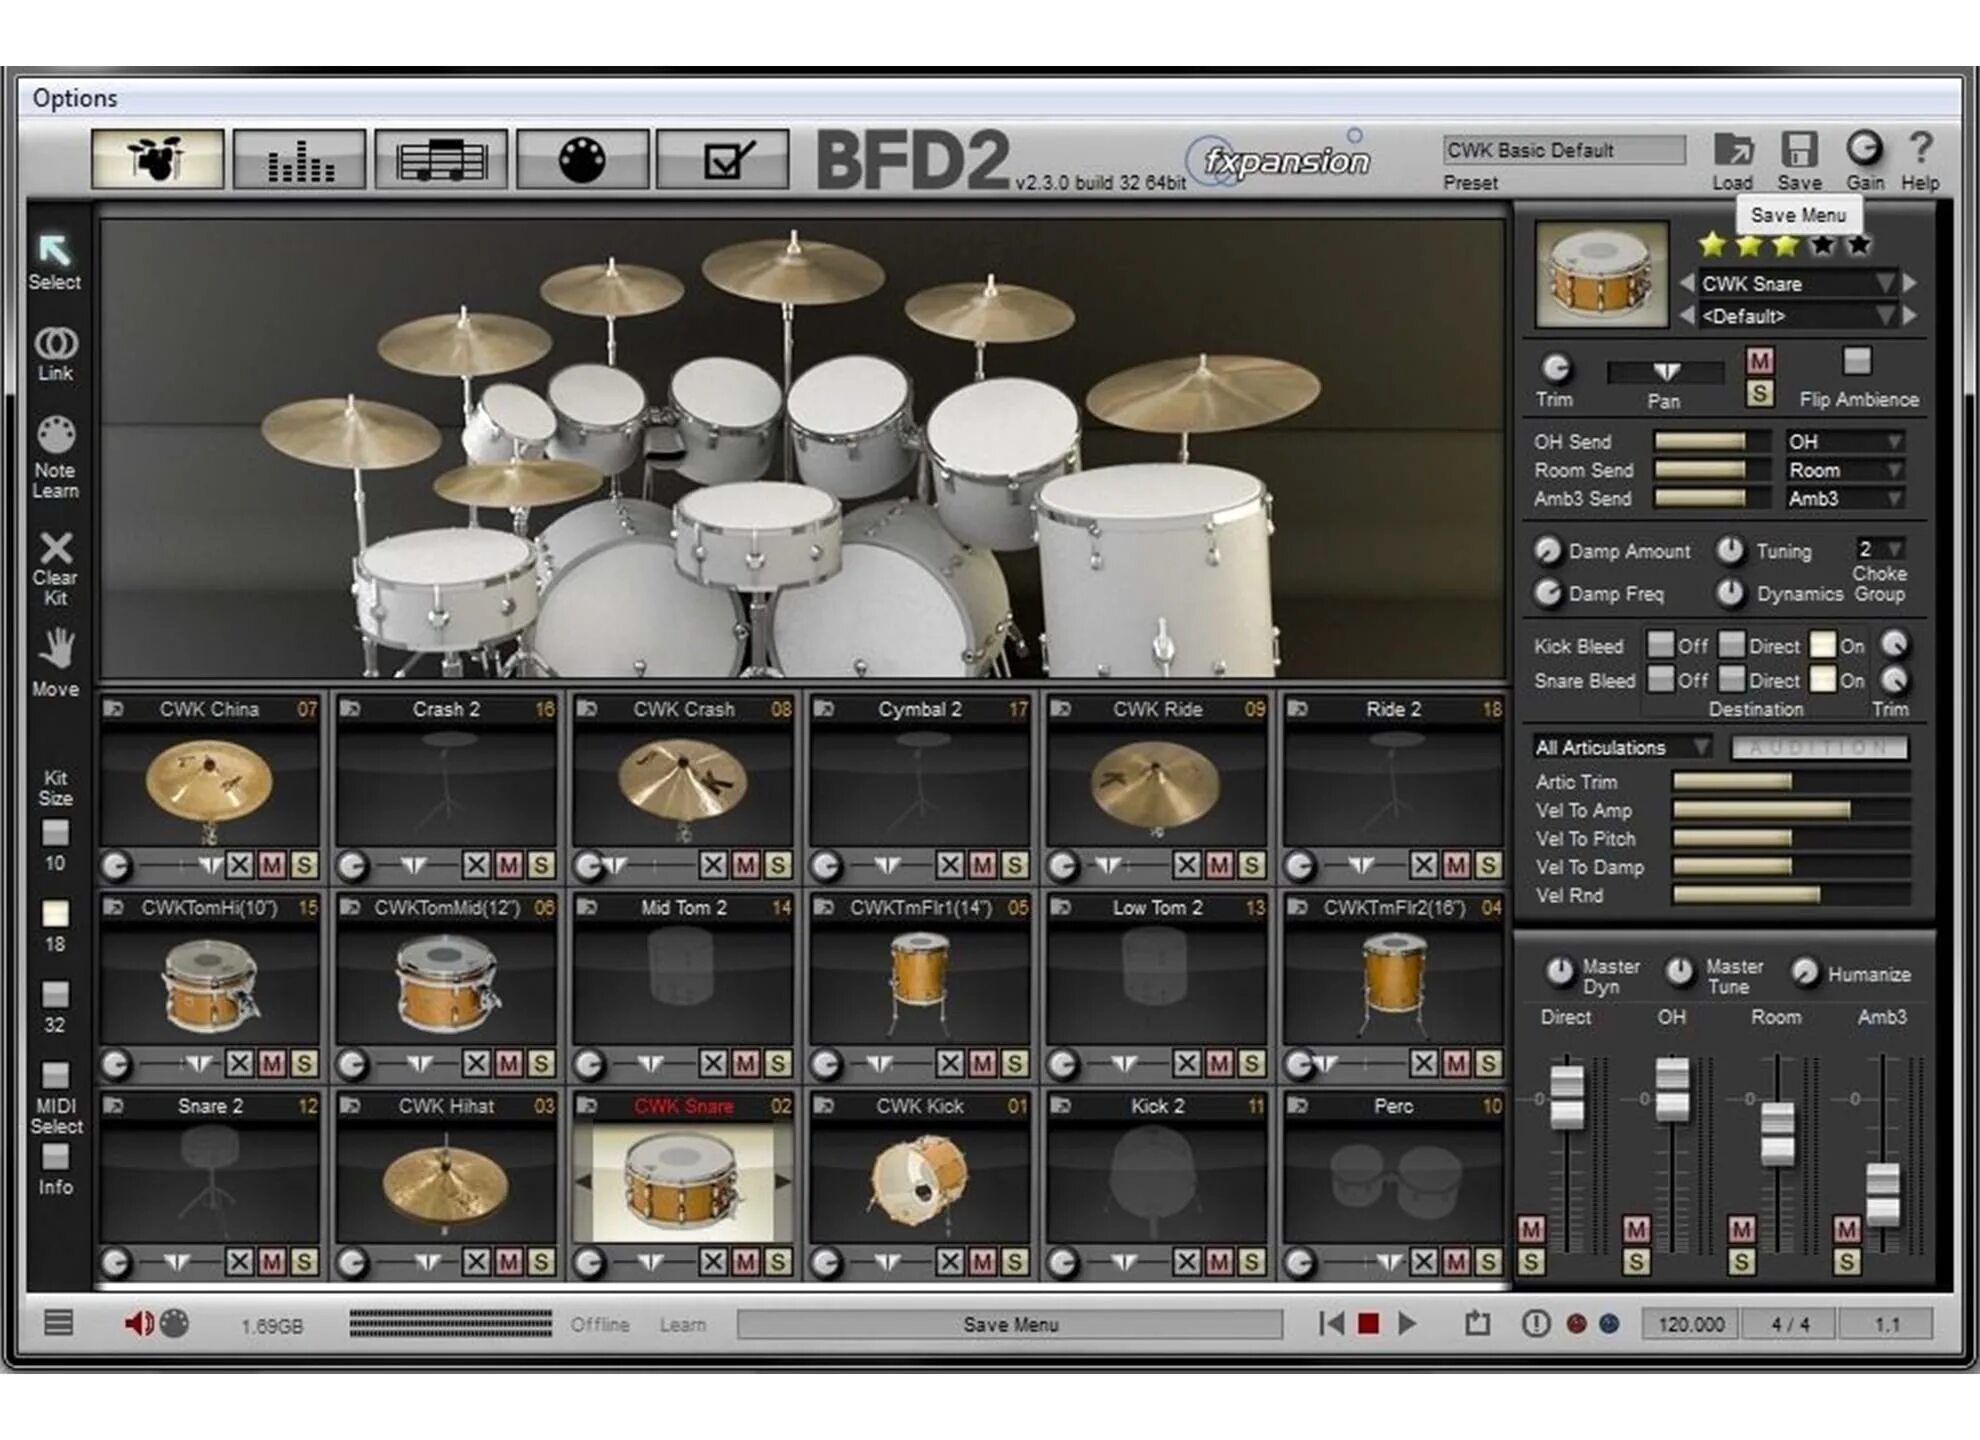Clear the CWK China slot with X
Viewport: 1980px width, 1440px height.
click(239, 866)
